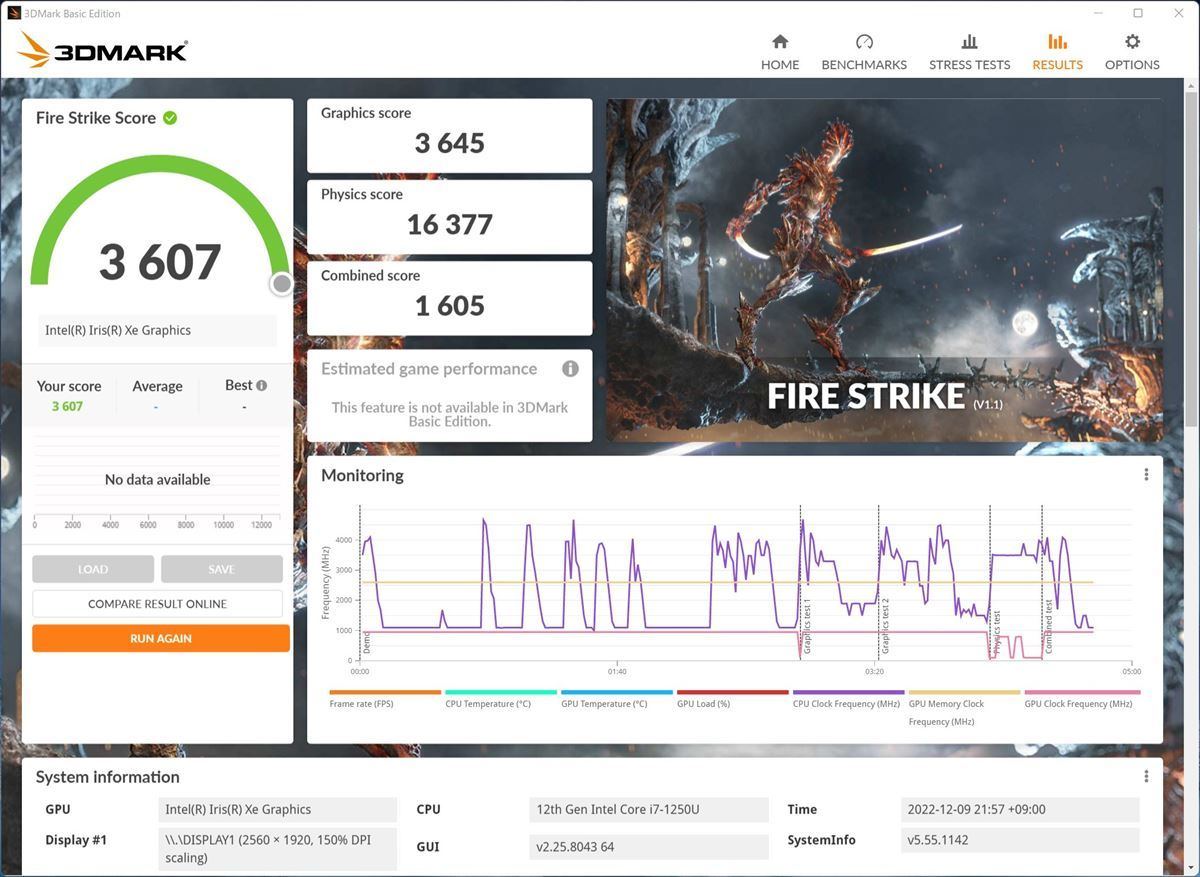This screenshot has width=1200, height=877.
Task: Open the Home tab icon
Action: (x=780, y=42)
